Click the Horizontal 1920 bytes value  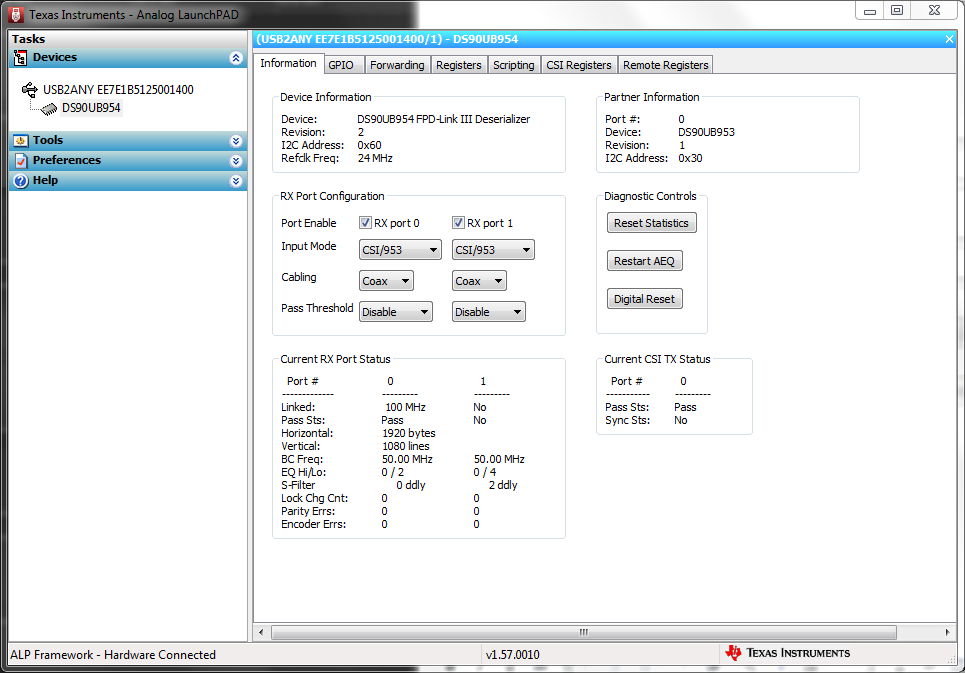point(409,433)
